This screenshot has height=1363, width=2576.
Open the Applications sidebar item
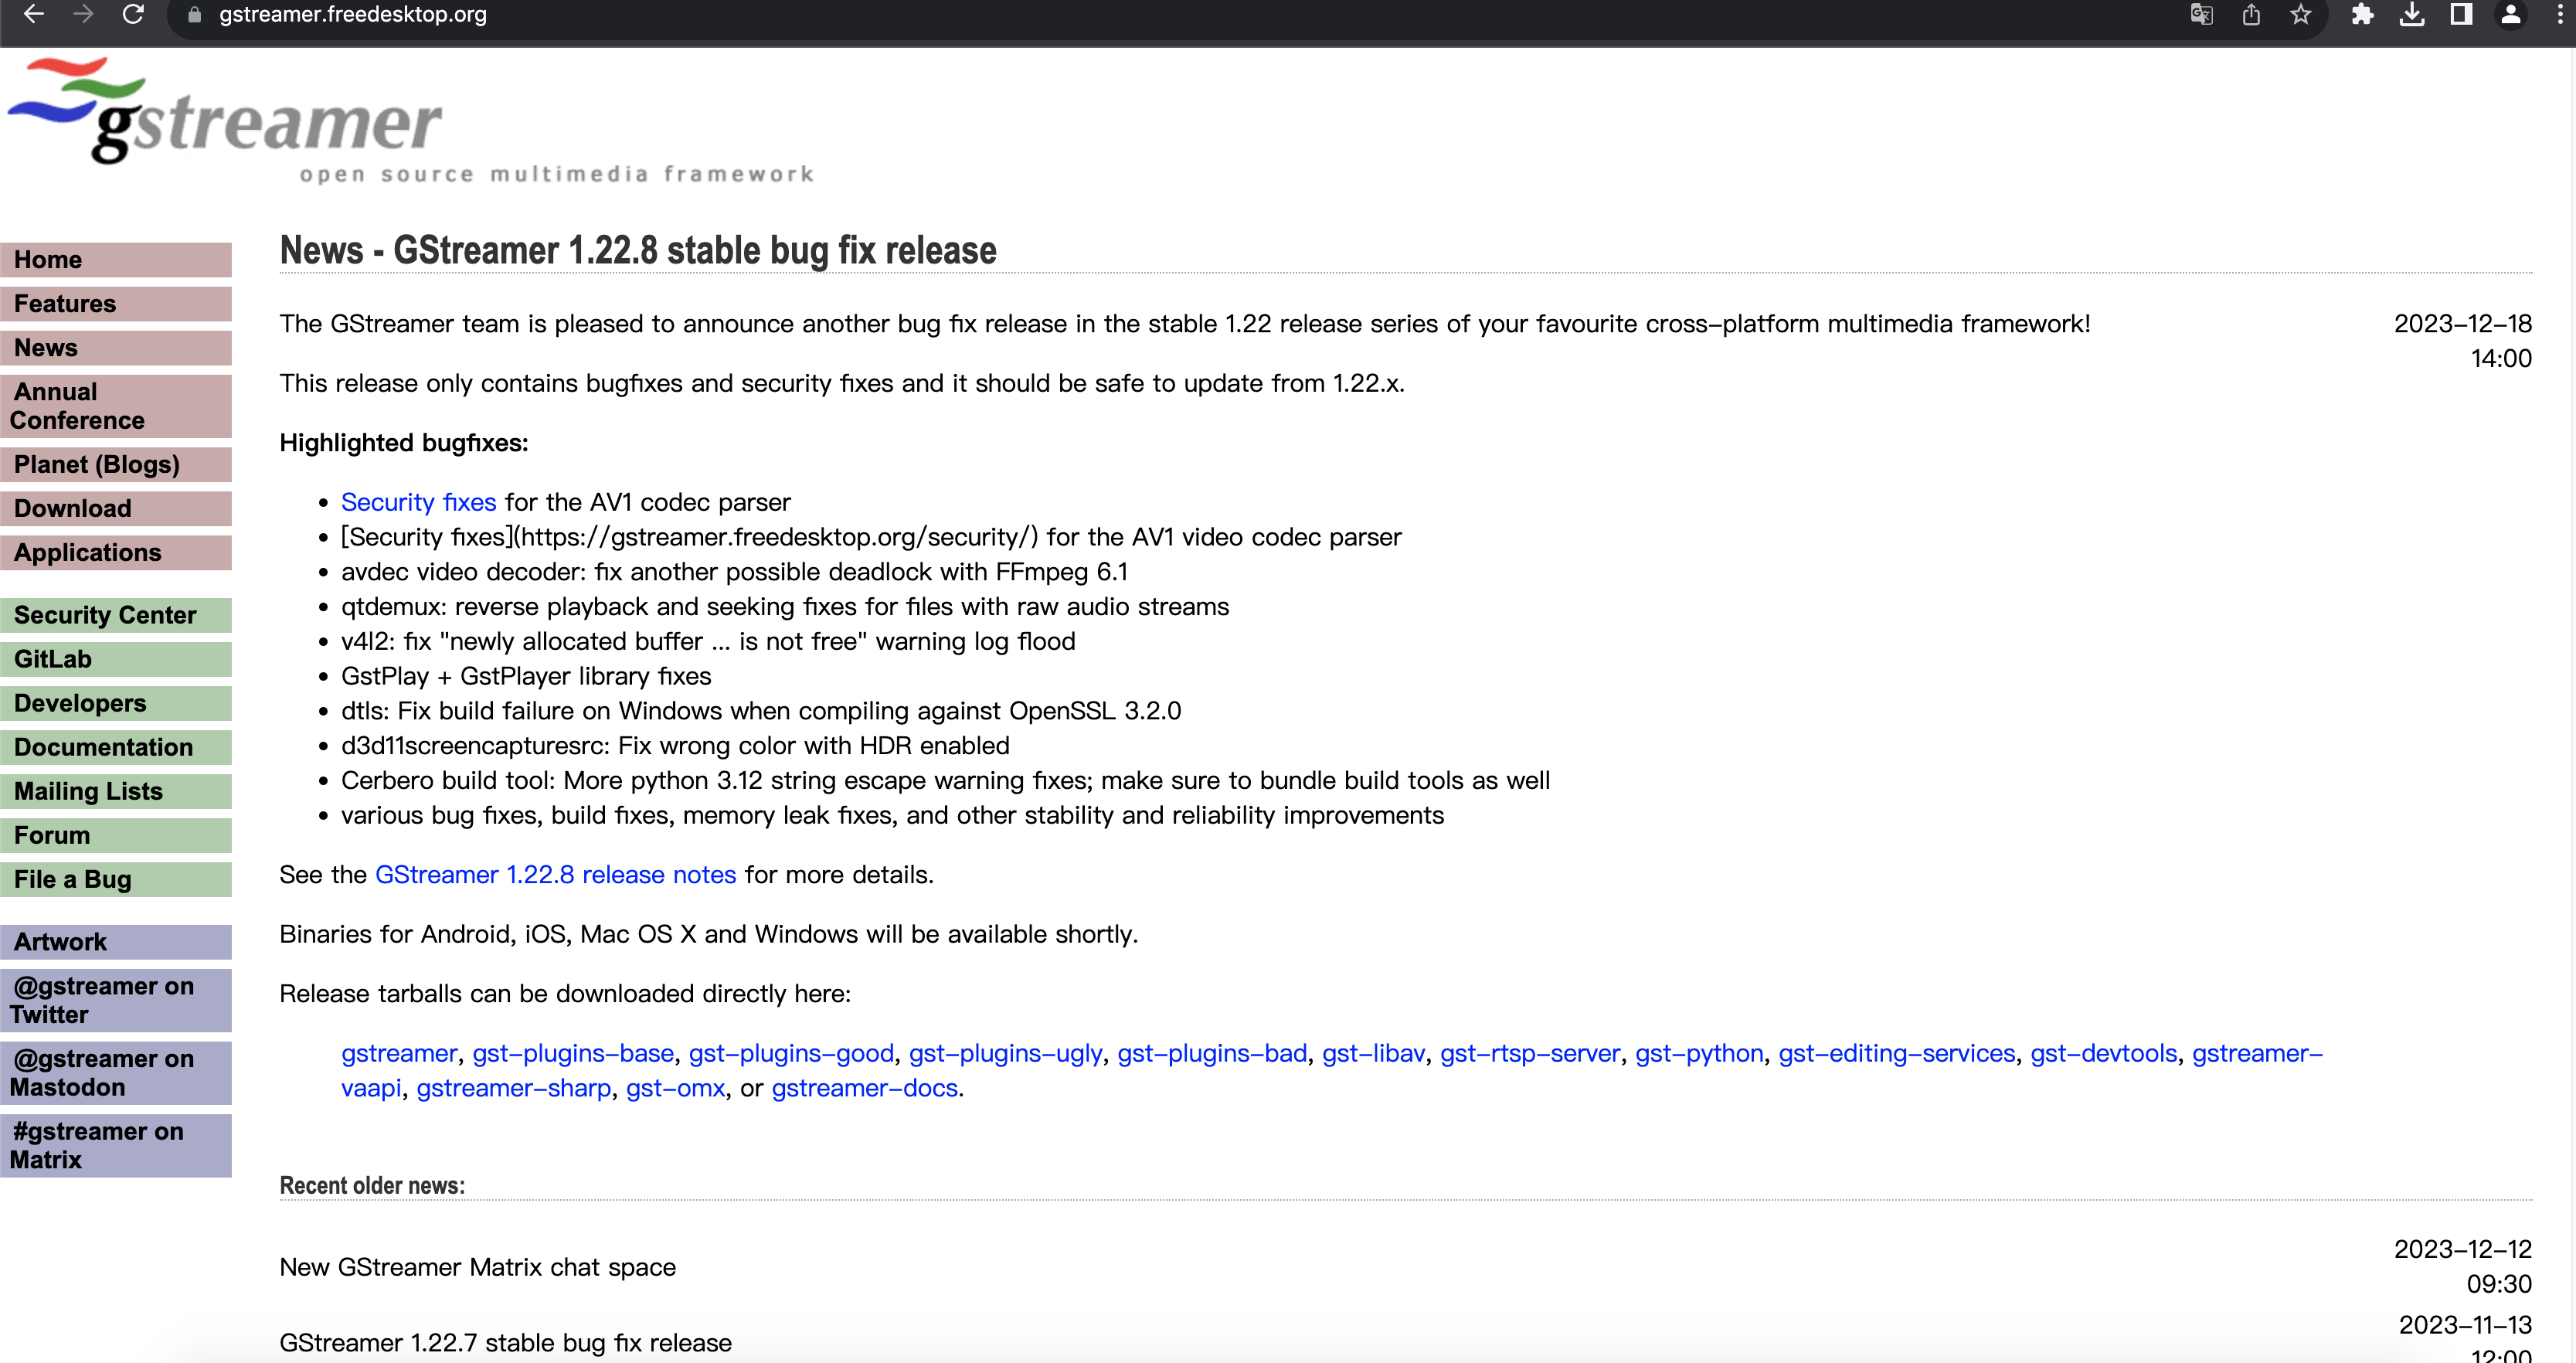(x=116, y=553)
